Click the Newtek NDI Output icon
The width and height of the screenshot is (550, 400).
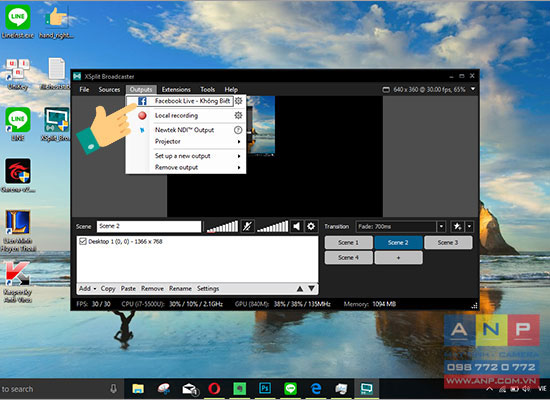(x=142, y=130)
